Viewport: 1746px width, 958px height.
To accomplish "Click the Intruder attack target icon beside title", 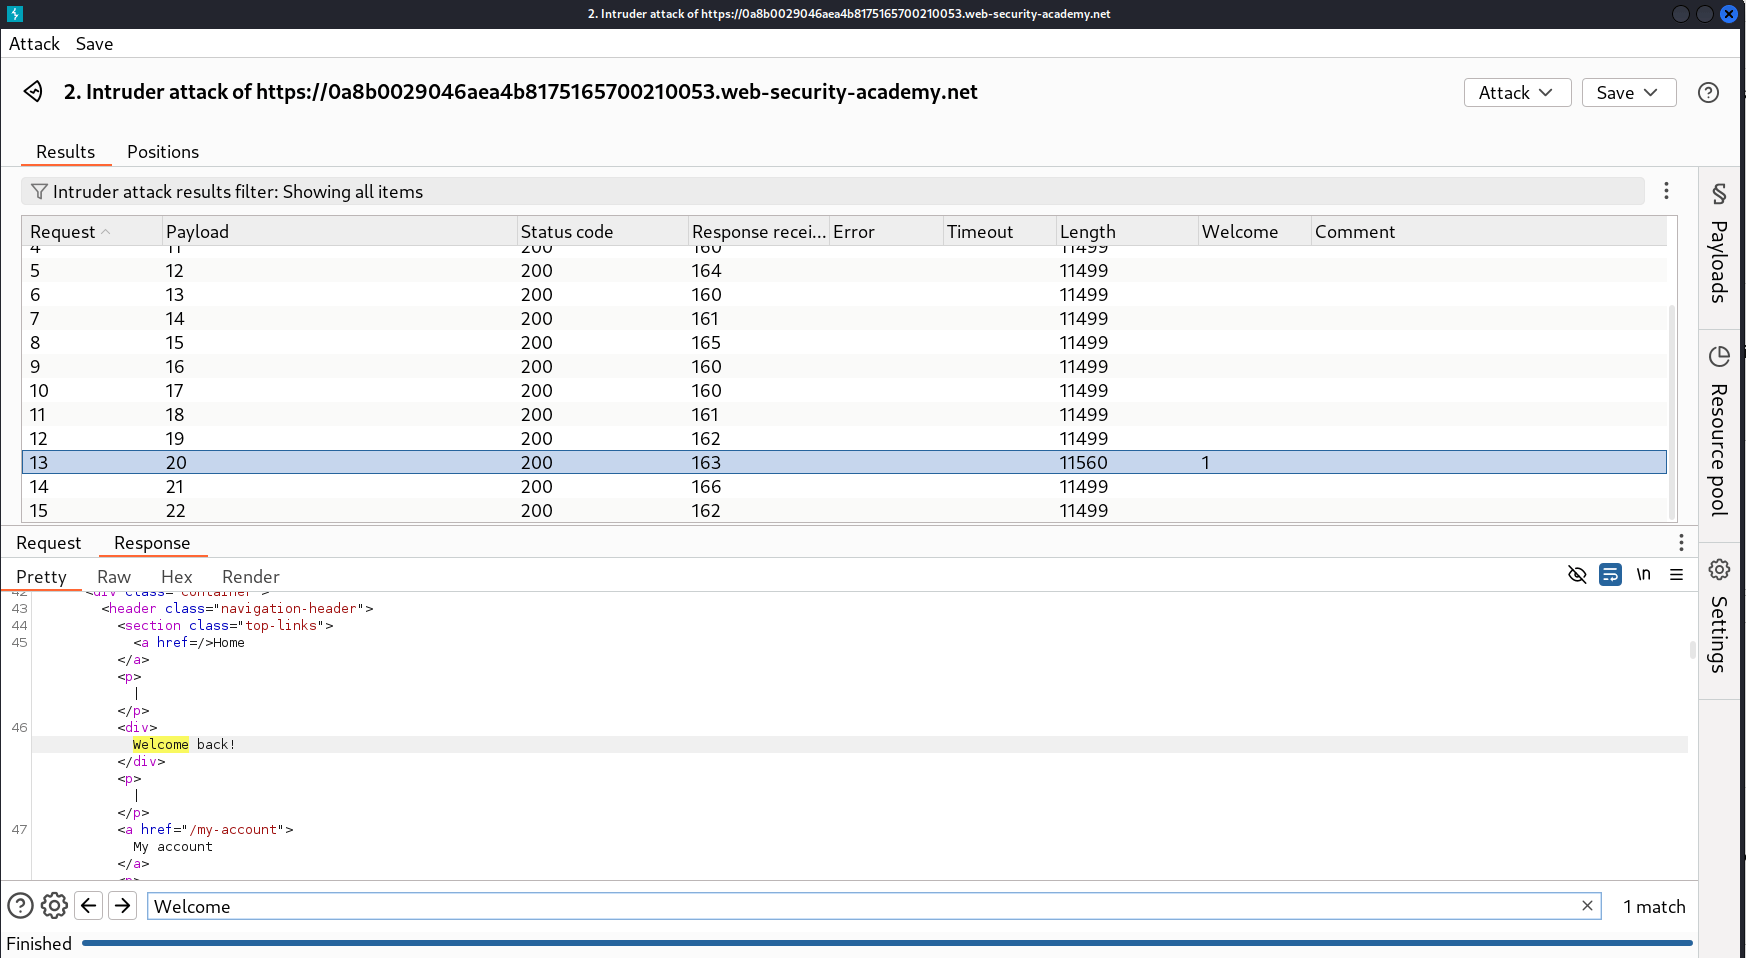I will [33, 92].
